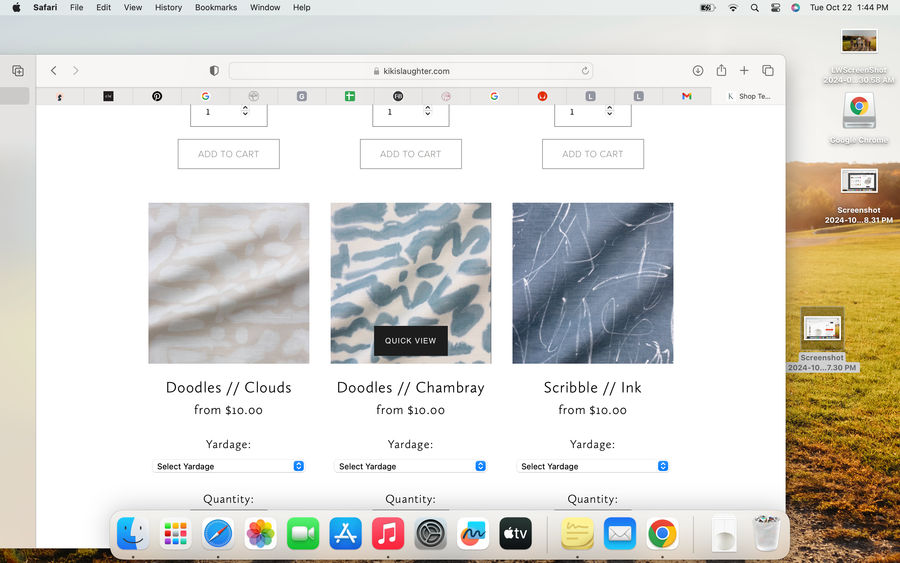Click the leftmost Add to Cart button
The height and width of the screenshot is (563, 900).
tap(228, 154)
